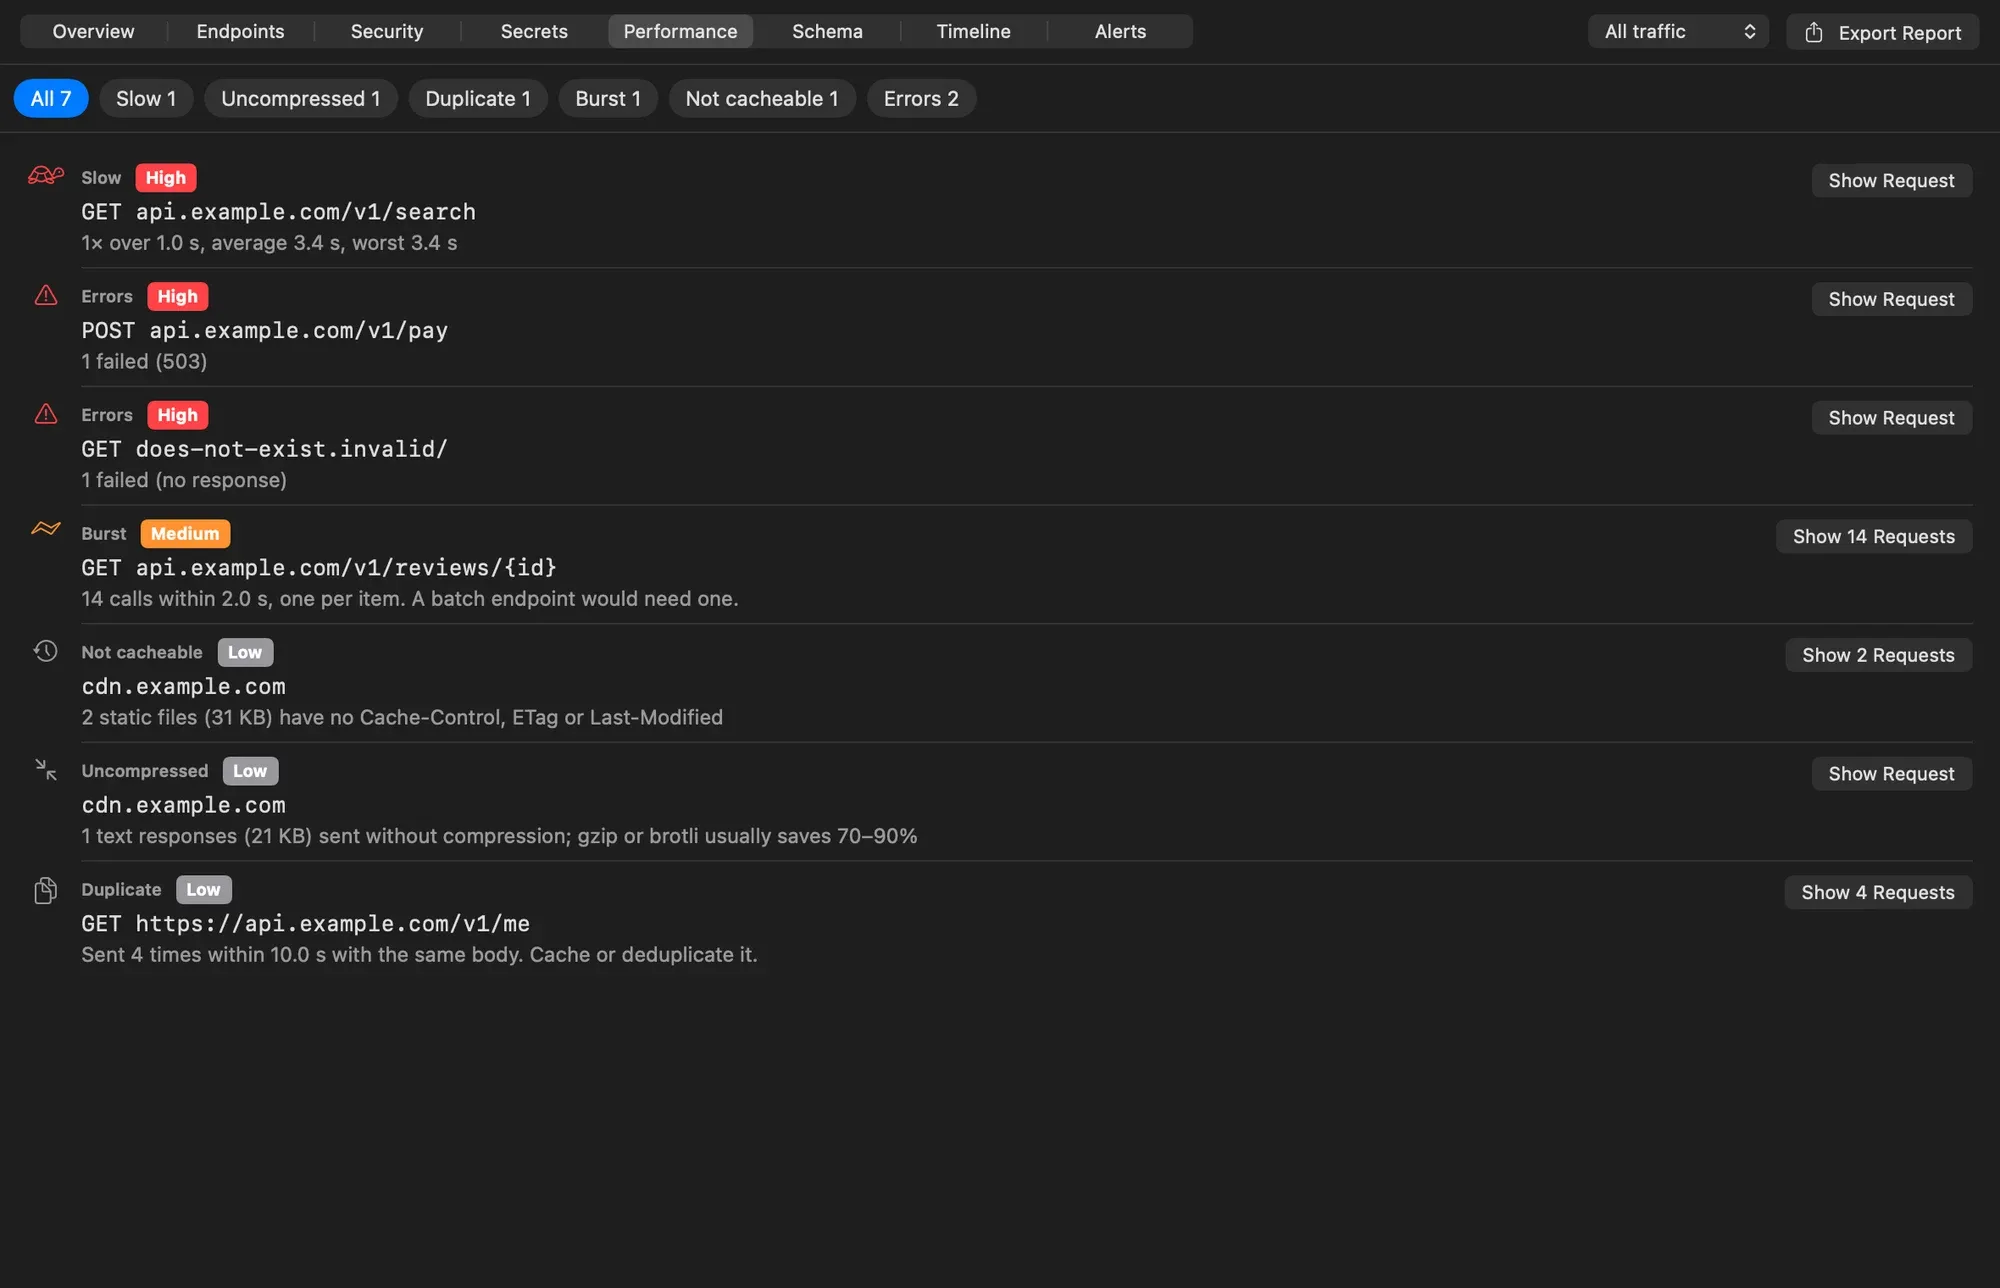The height and width of the screenshot is (1288, 2000).
Task: Click Show 14 Requests for Burst
Action: tap(1873, 536)
